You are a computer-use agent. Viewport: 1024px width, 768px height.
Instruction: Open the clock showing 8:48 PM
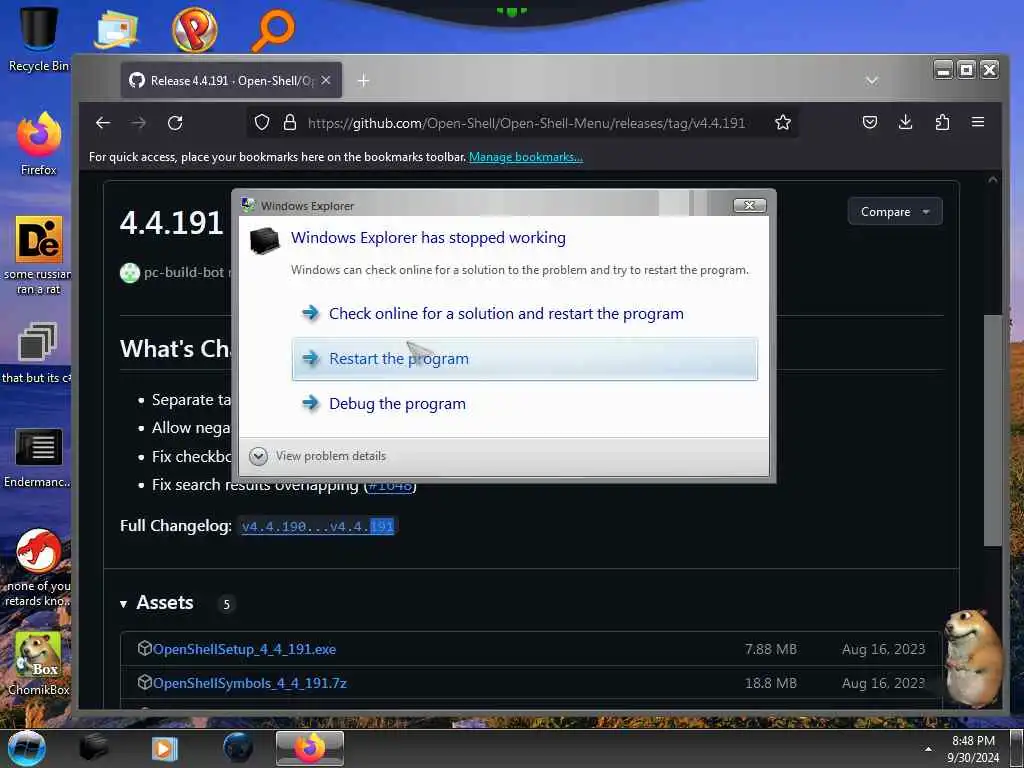pyautogui.click(x=973, y=748)
